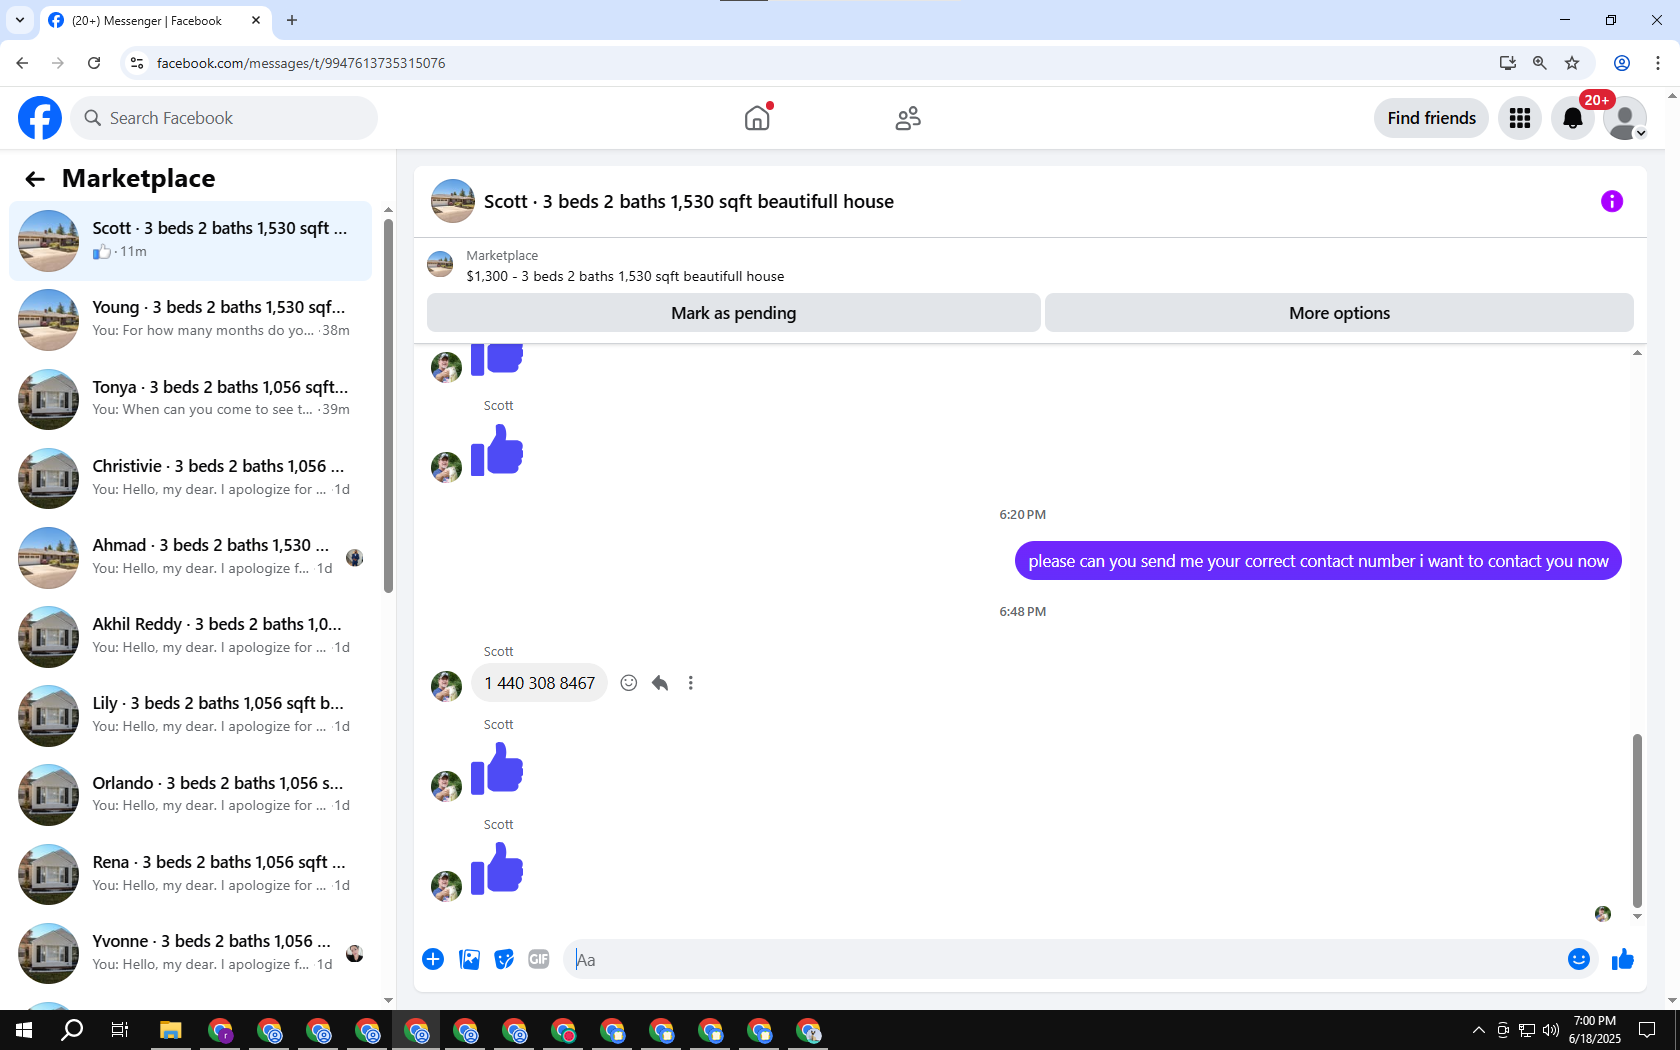The image size is (1680, 1050).
Task: Open the Tonya conversation
Action: tap(190, 399)
